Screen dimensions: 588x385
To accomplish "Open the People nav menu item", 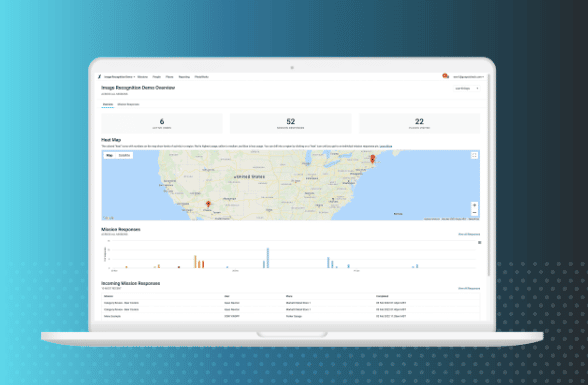I will click(157, 77).
